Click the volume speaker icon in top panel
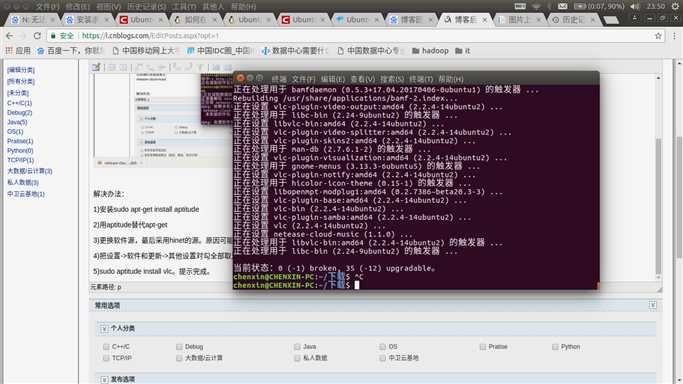The image size is (683, 384). (635, 6)
